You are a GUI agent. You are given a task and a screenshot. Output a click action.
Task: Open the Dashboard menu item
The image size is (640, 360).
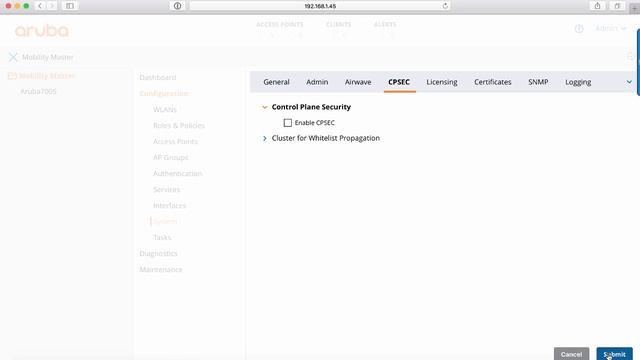tap(158, 78)
